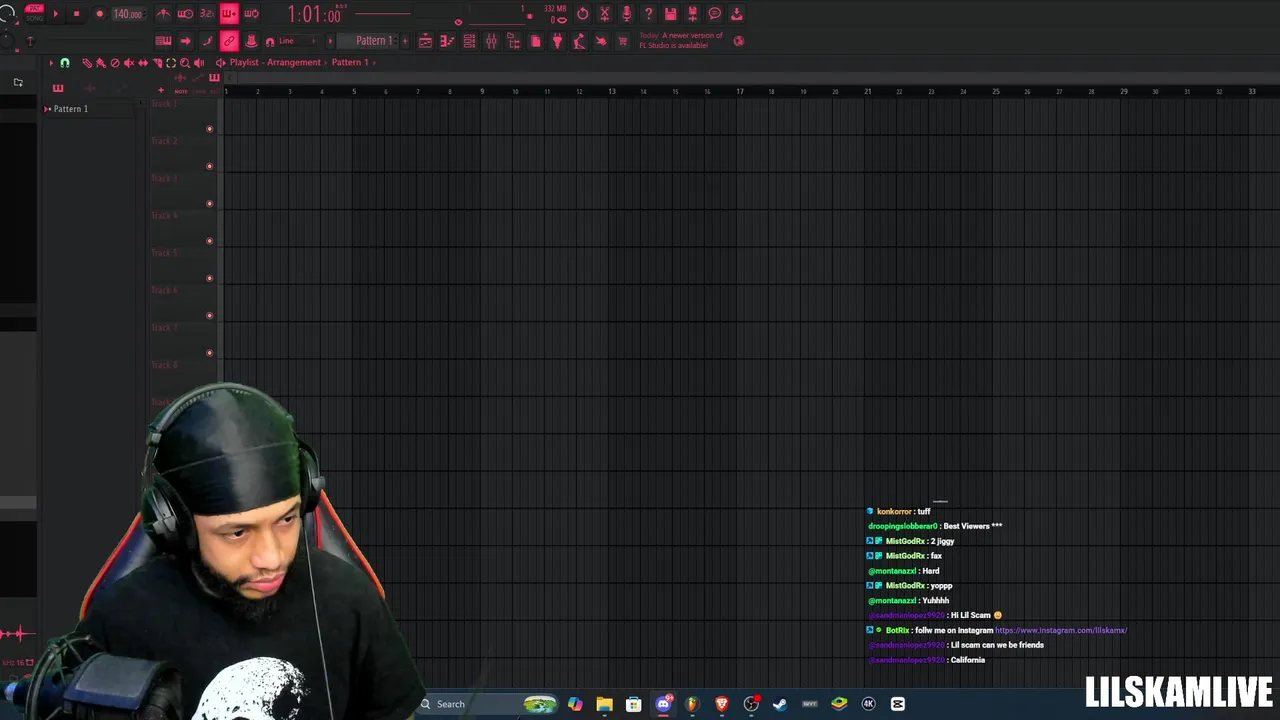
Task: Click the microphone one-click recording icon
Action: click(x=627, y=14)
